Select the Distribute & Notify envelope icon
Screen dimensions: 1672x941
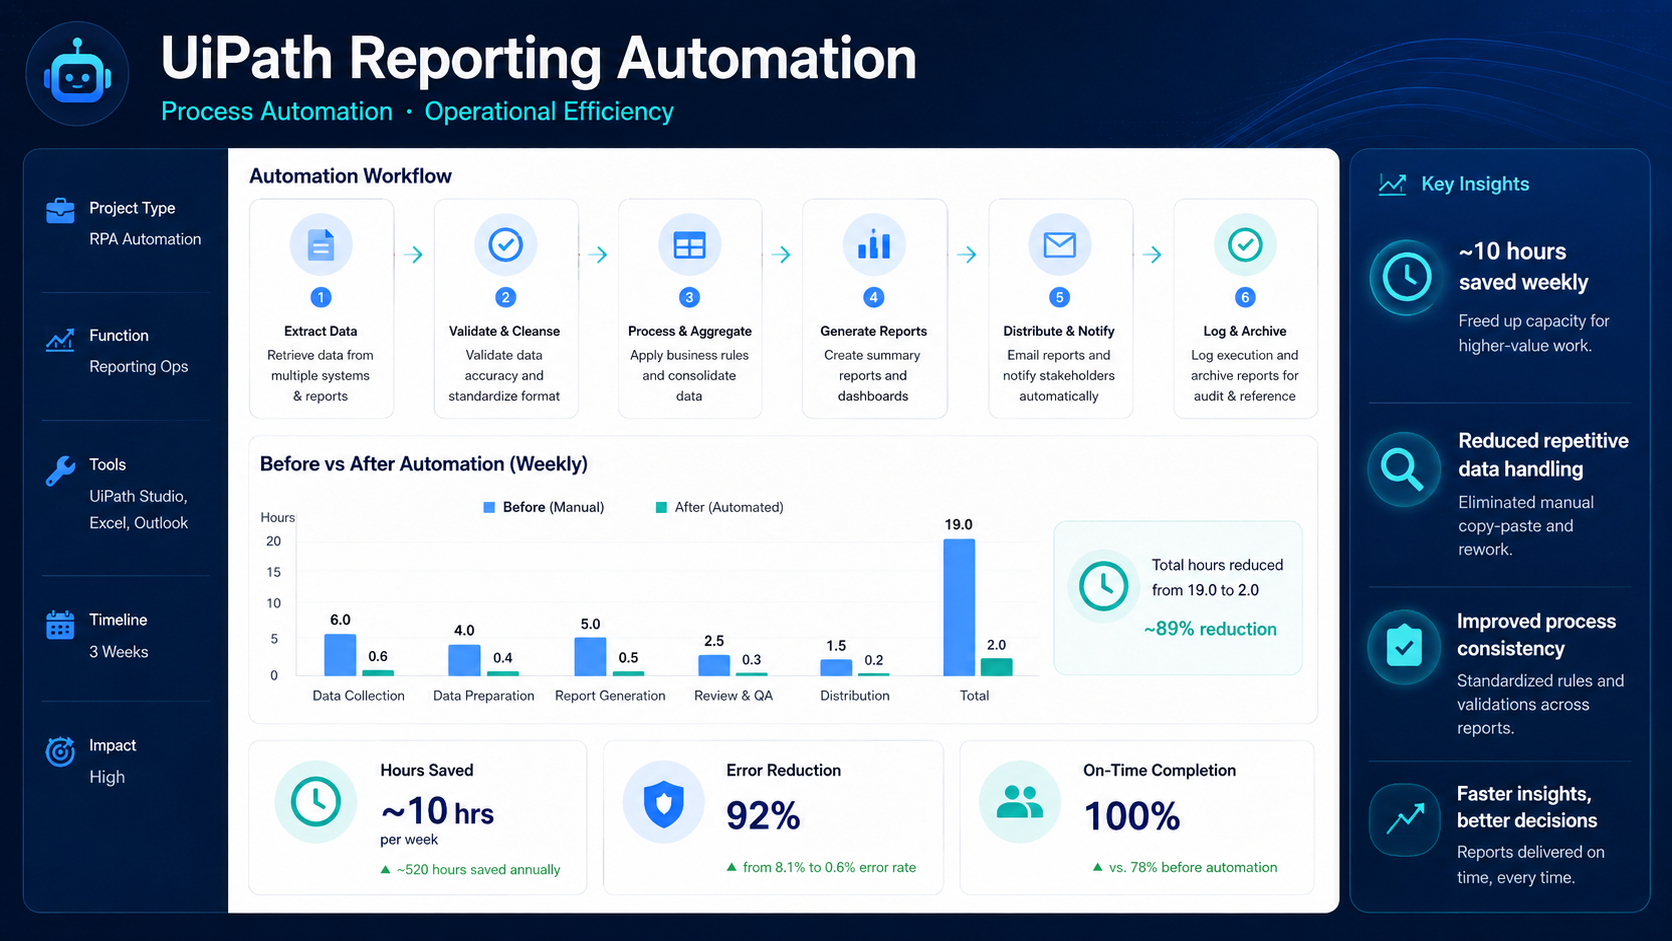click(x=1059, y=244)
